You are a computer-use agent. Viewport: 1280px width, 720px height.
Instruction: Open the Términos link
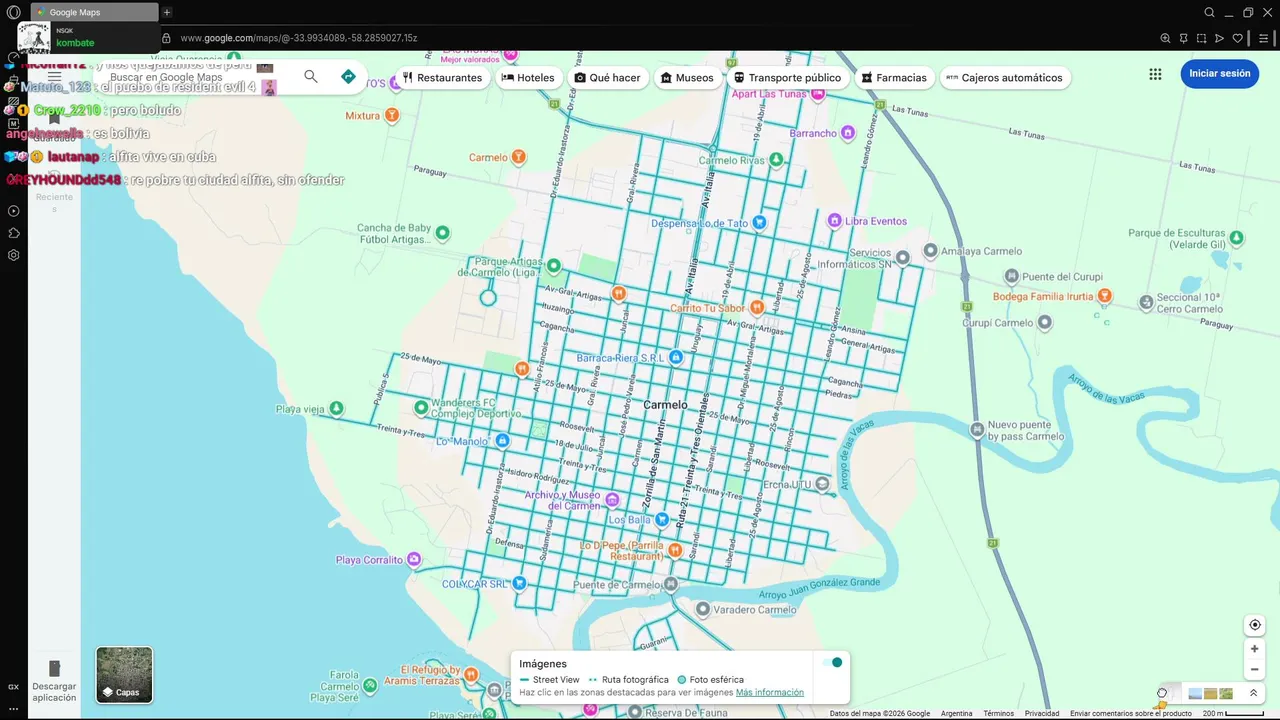[998, 713]
